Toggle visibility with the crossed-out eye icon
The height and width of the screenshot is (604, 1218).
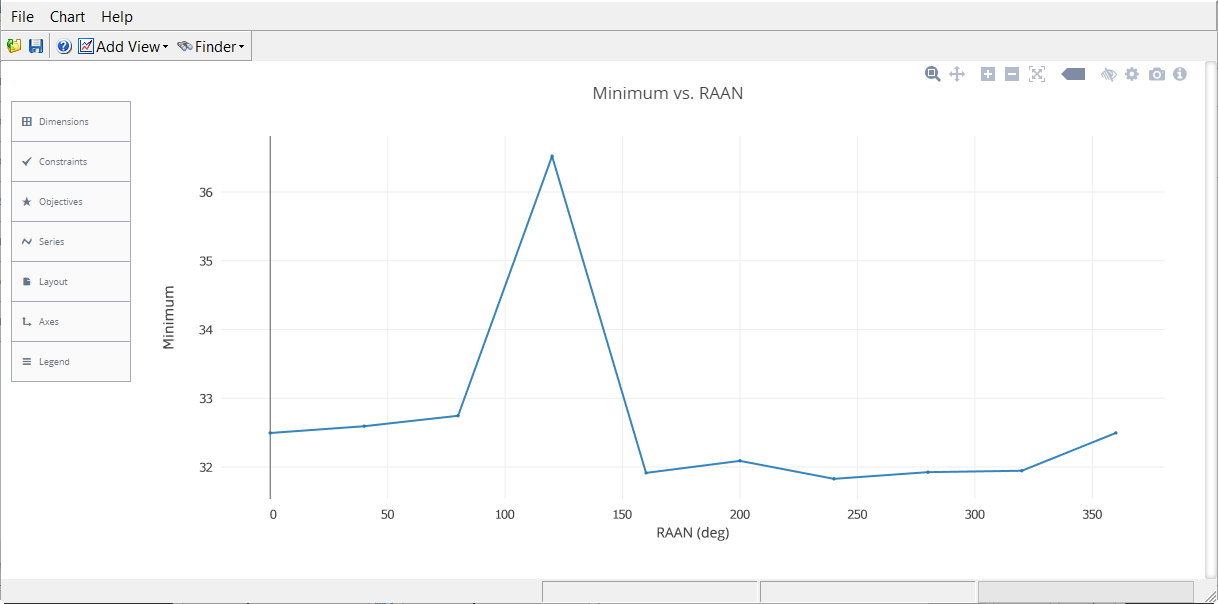(1108, 74)
